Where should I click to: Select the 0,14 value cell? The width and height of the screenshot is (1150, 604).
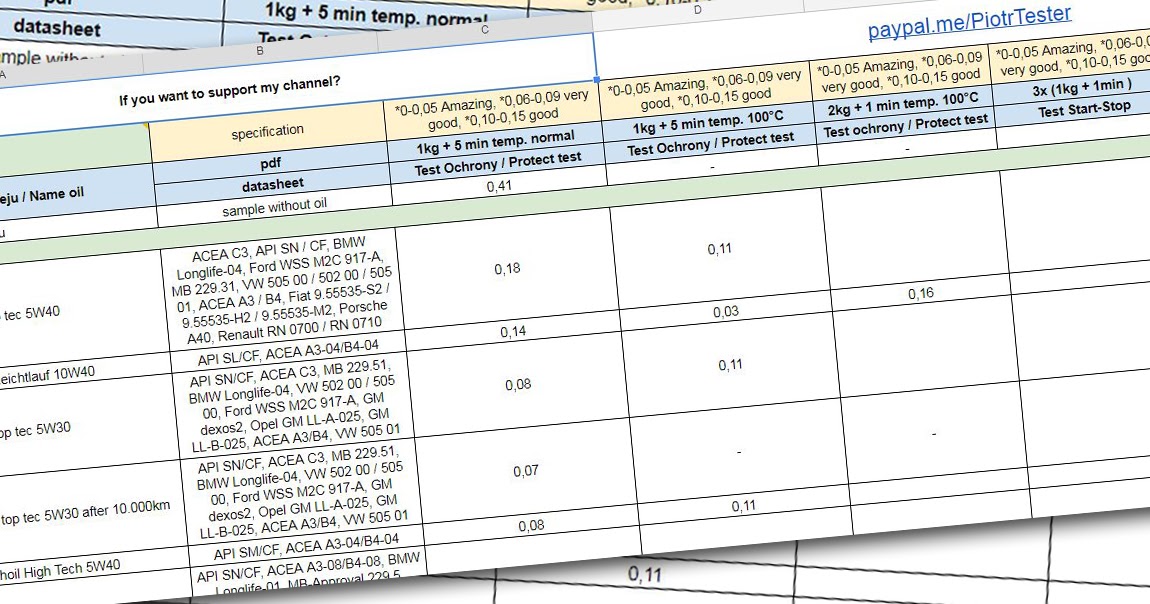coord(513,331)
